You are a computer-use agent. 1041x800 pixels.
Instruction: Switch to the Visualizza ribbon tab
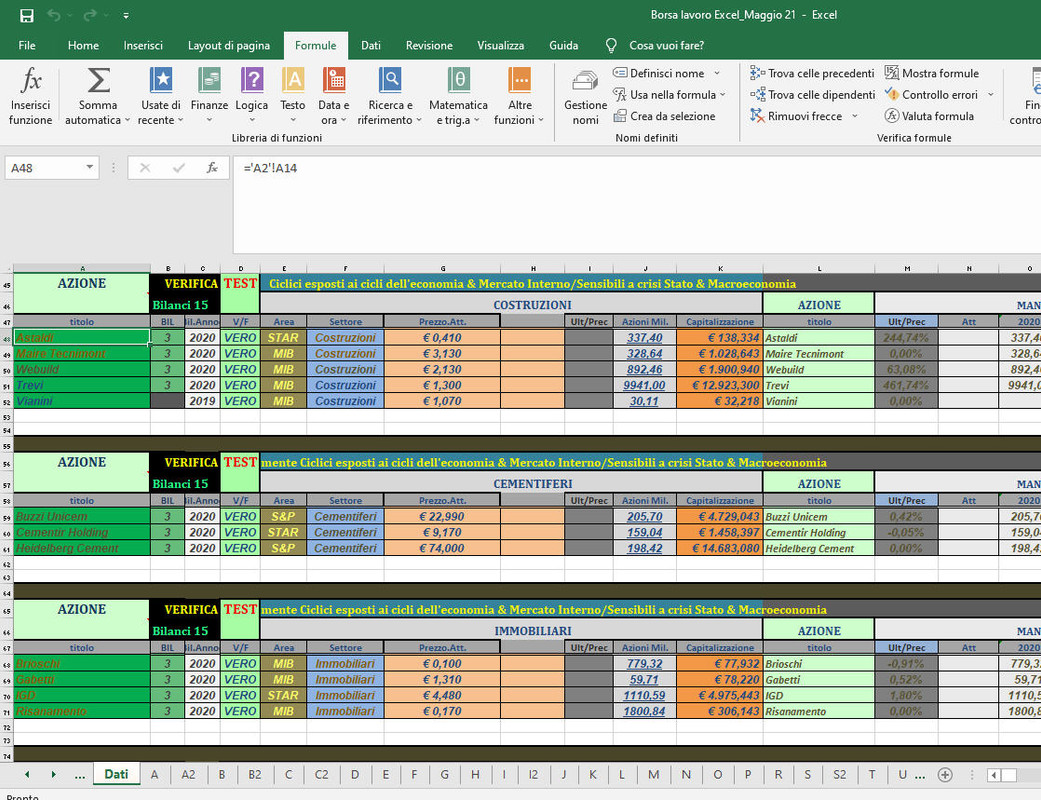(501, 45)
